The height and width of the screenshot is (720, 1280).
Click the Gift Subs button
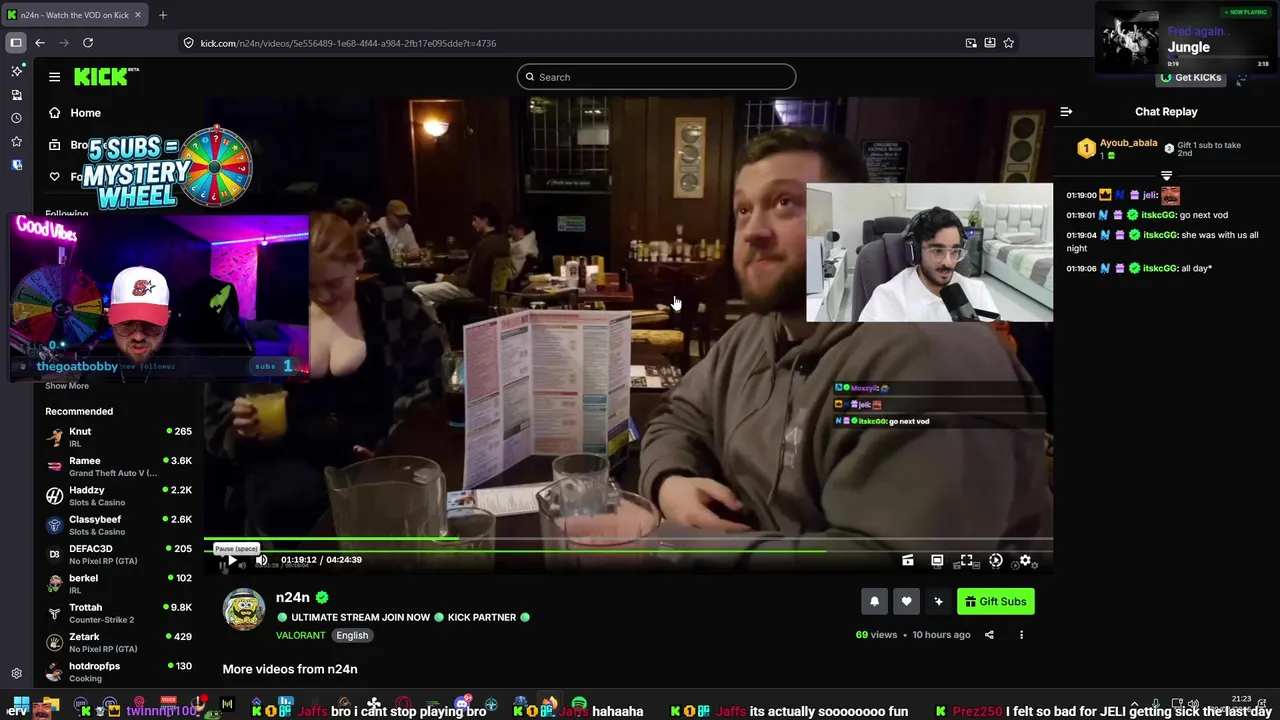click(x=995, y=601)
